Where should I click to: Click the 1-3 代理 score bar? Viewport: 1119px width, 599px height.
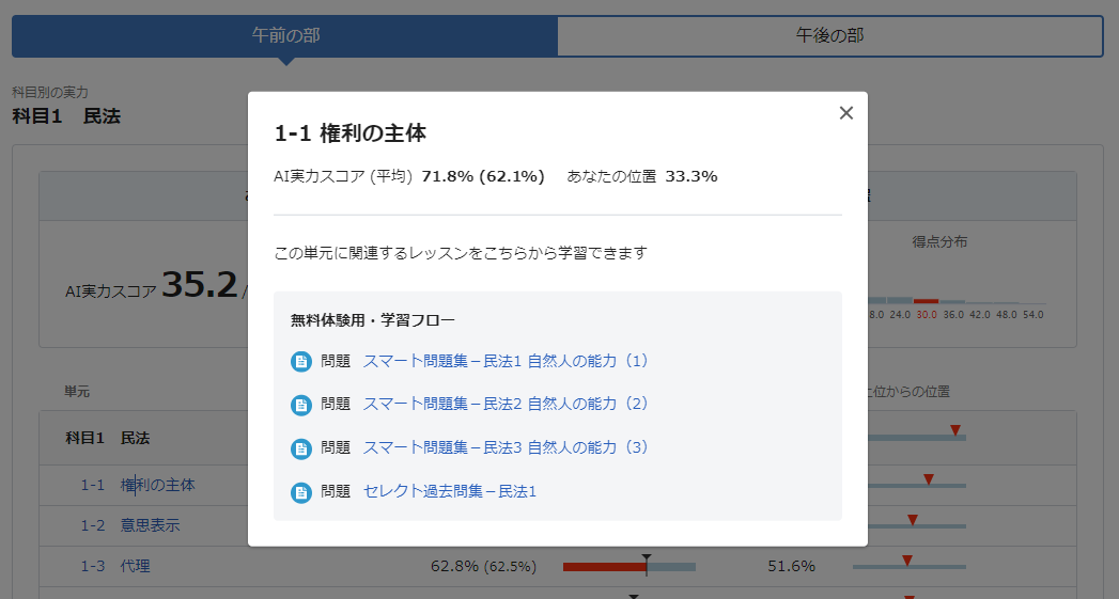[x=629, y=566]
